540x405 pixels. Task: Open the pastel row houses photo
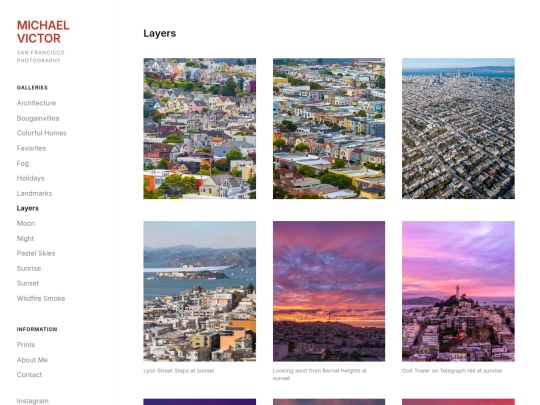(329, 128)
